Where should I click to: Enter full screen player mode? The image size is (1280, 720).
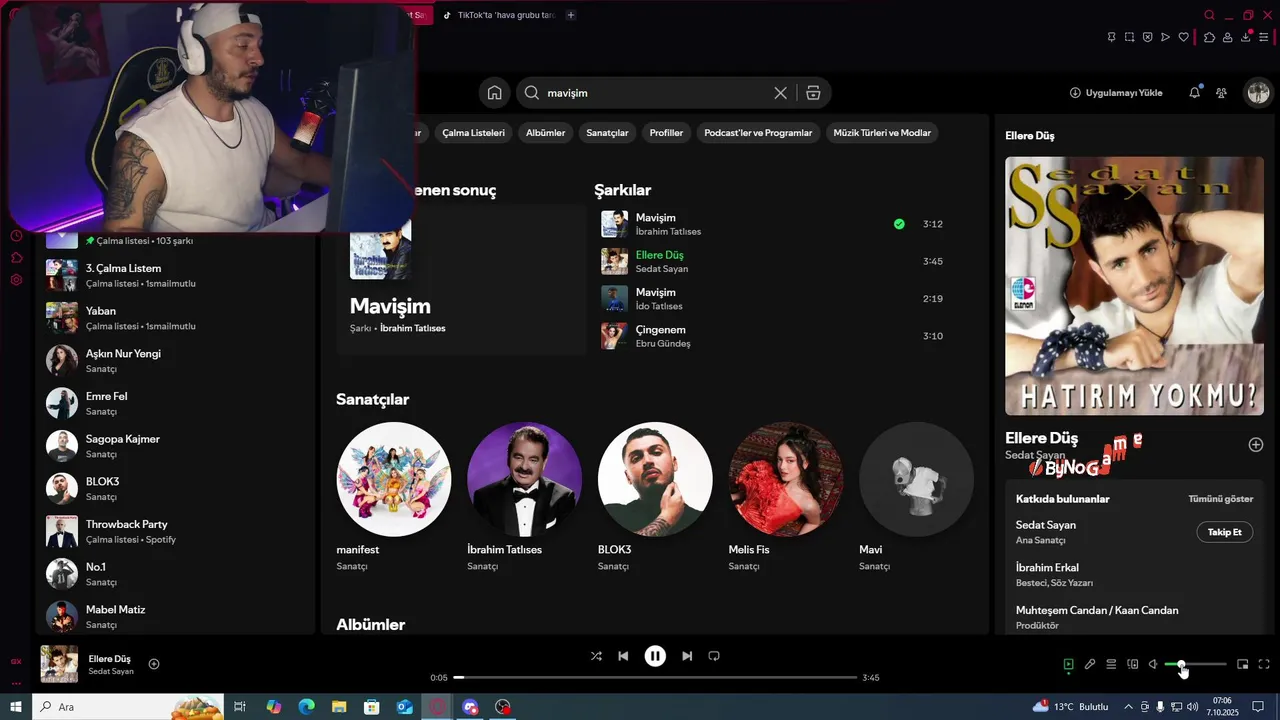point(1264,664)
